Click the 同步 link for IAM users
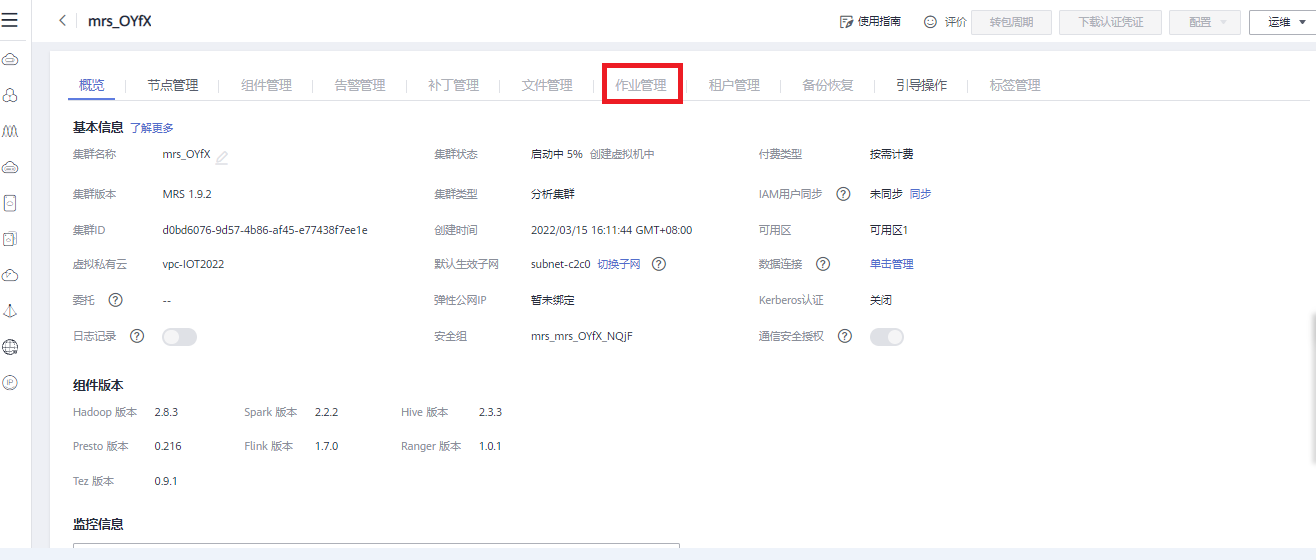Image resolution: width=1316 pixels, height=560 pixels. (x=920, y=194)
